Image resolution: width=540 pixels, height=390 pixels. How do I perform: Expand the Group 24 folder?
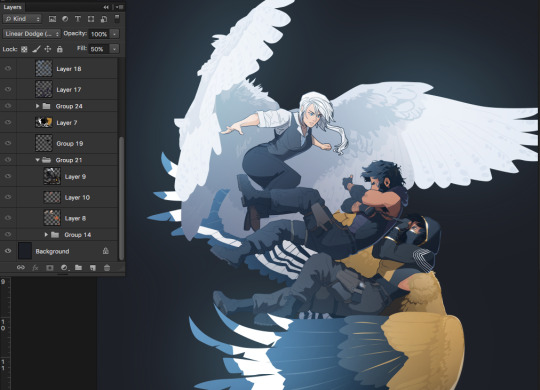pos(38,106)
